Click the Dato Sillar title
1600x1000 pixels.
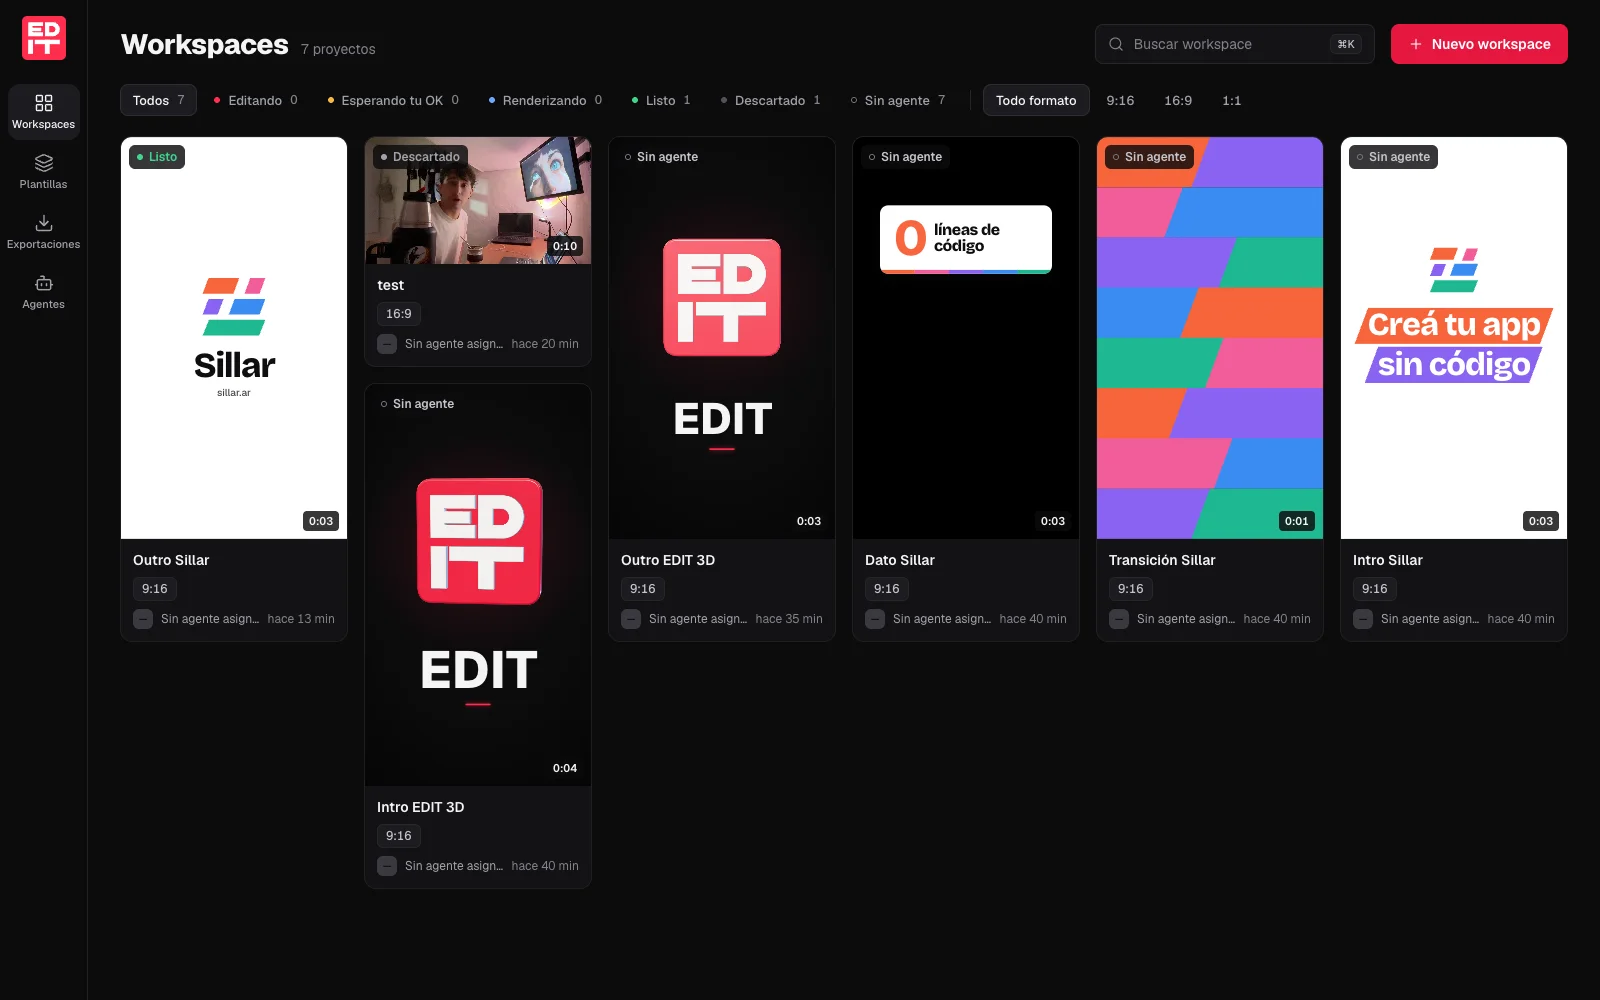(900, 560)
